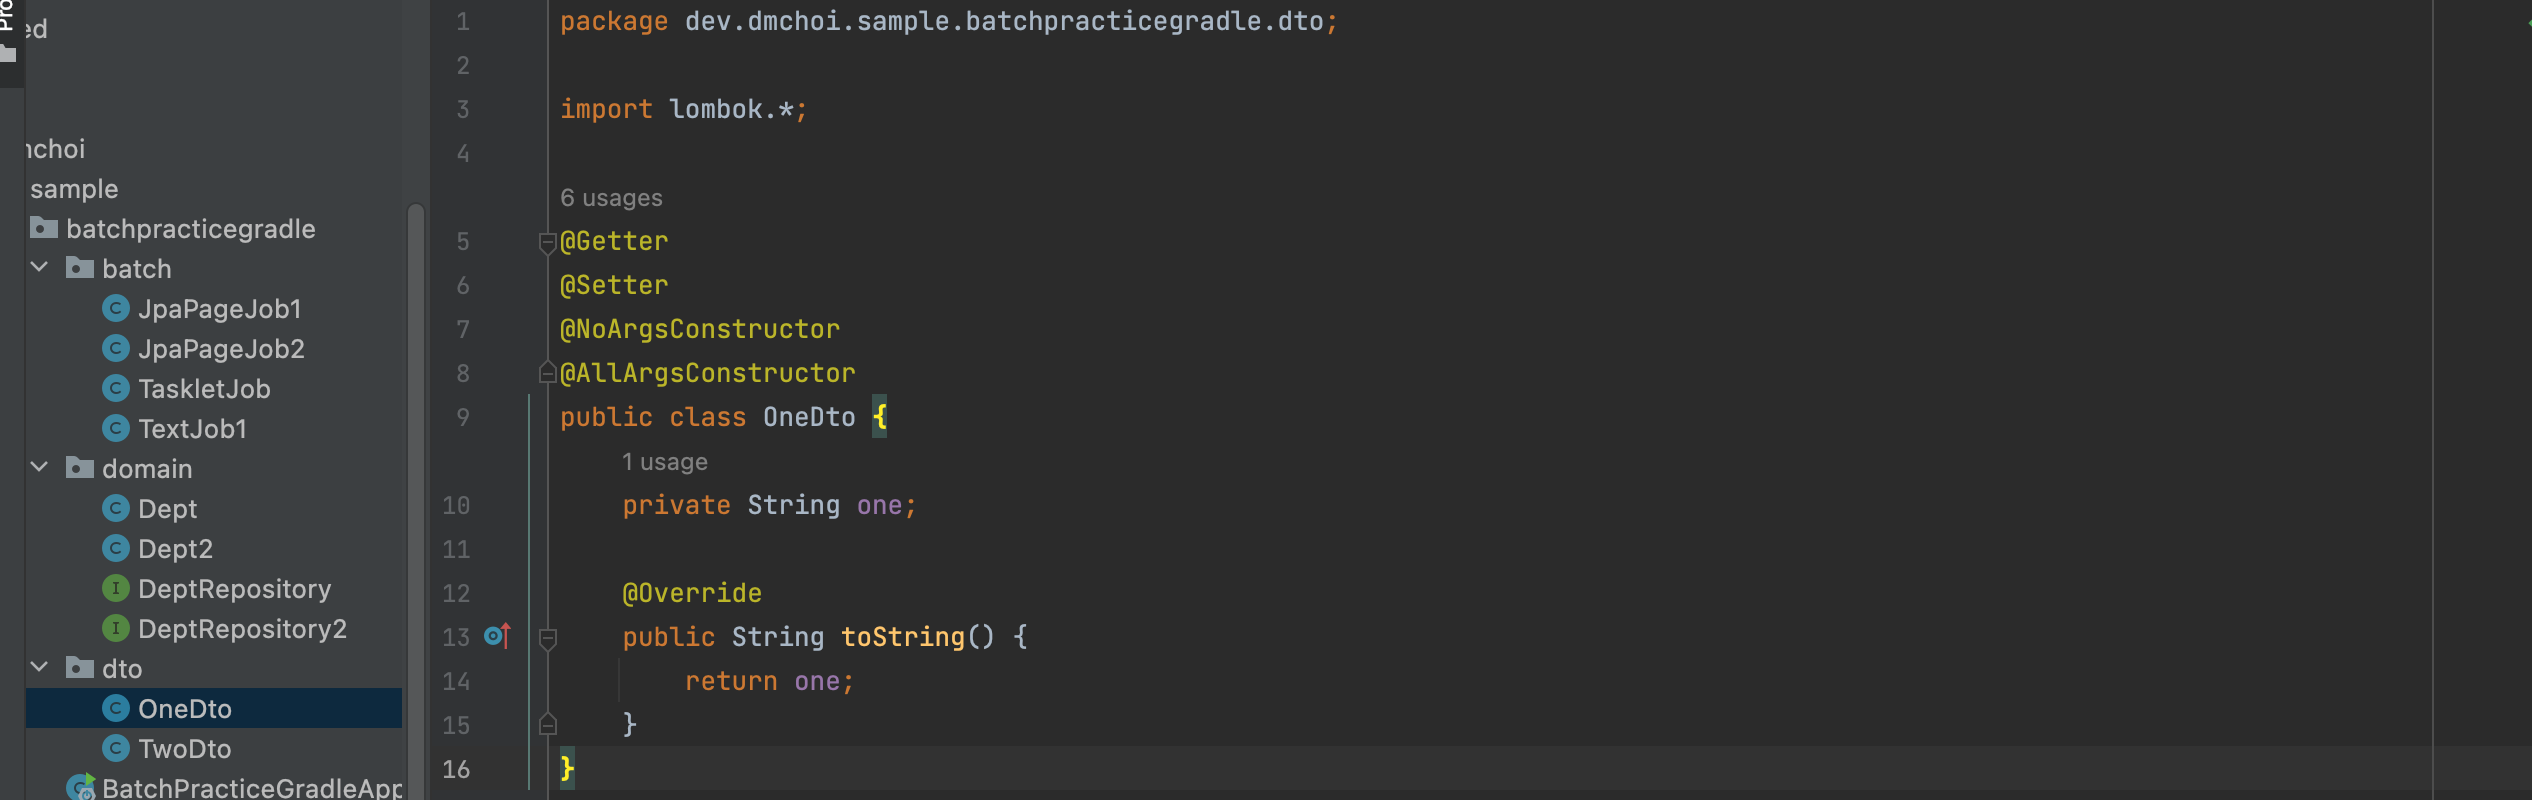Fold the annotations block at @Getter

pyautogui.click(x=547, y=241)
